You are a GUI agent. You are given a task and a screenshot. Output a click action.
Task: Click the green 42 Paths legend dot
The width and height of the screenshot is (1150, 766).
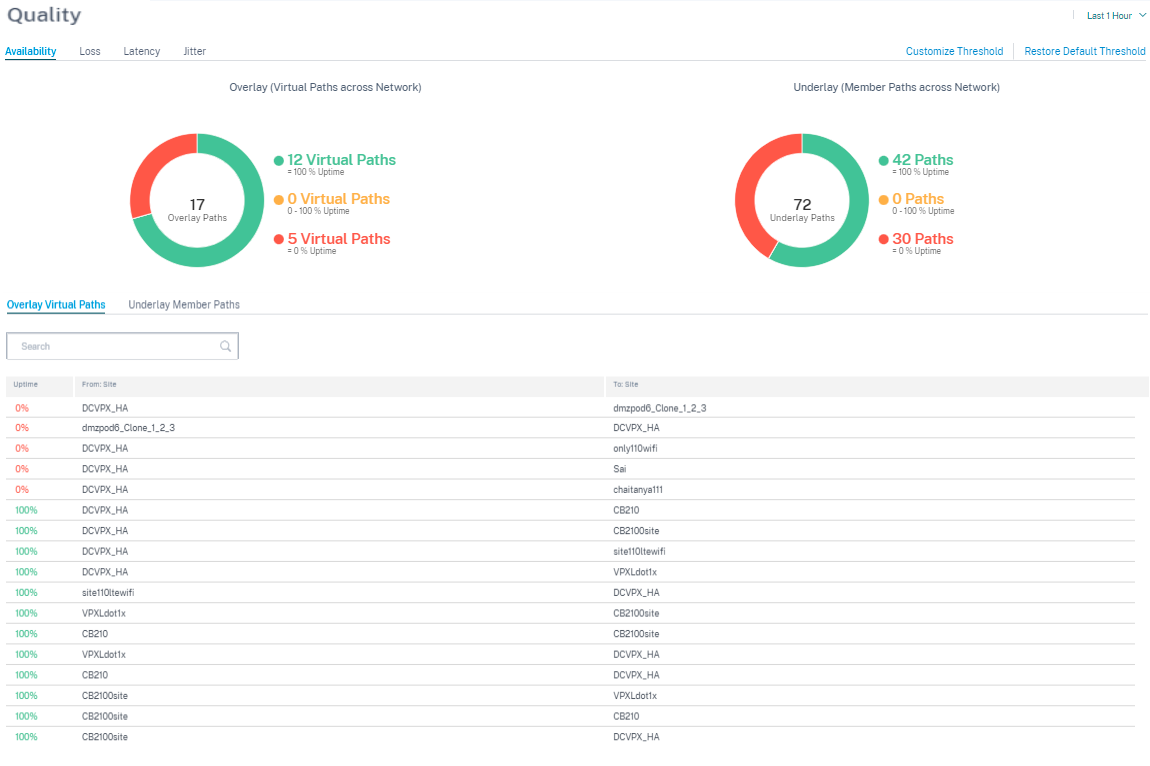tap(884, 161)
